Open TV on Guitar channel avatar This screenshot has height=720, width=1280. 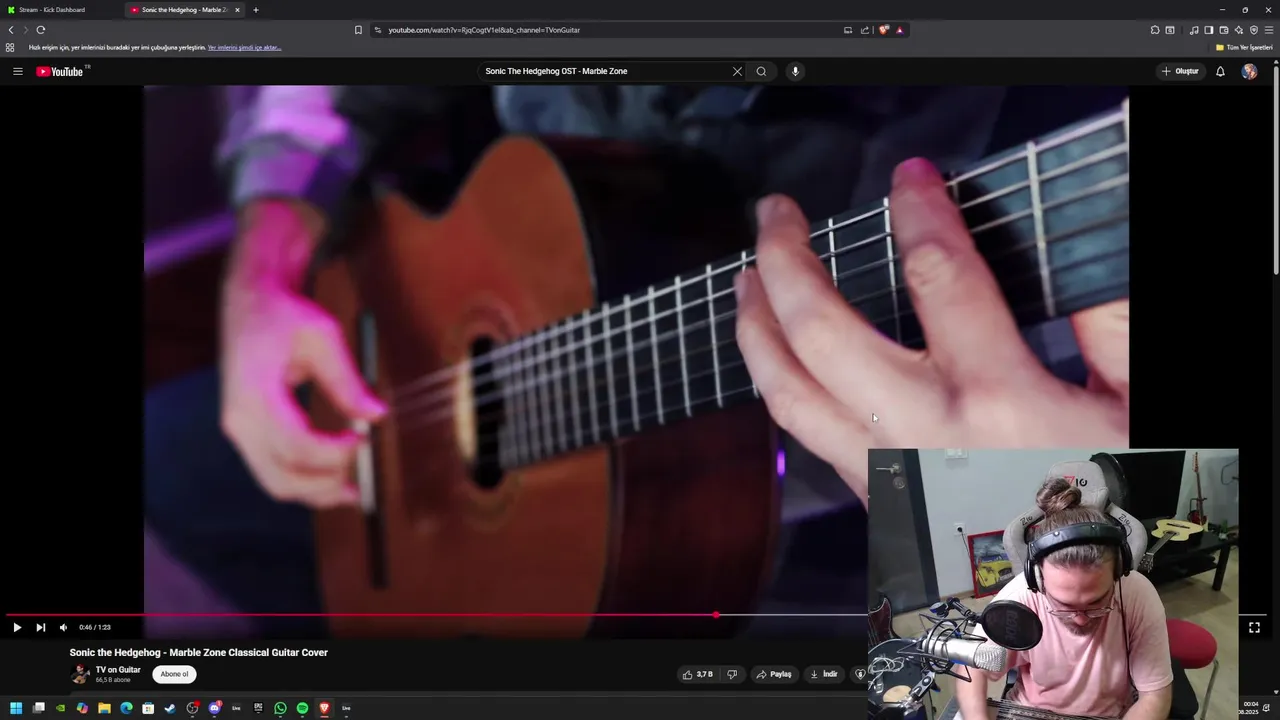coord(80,674)
